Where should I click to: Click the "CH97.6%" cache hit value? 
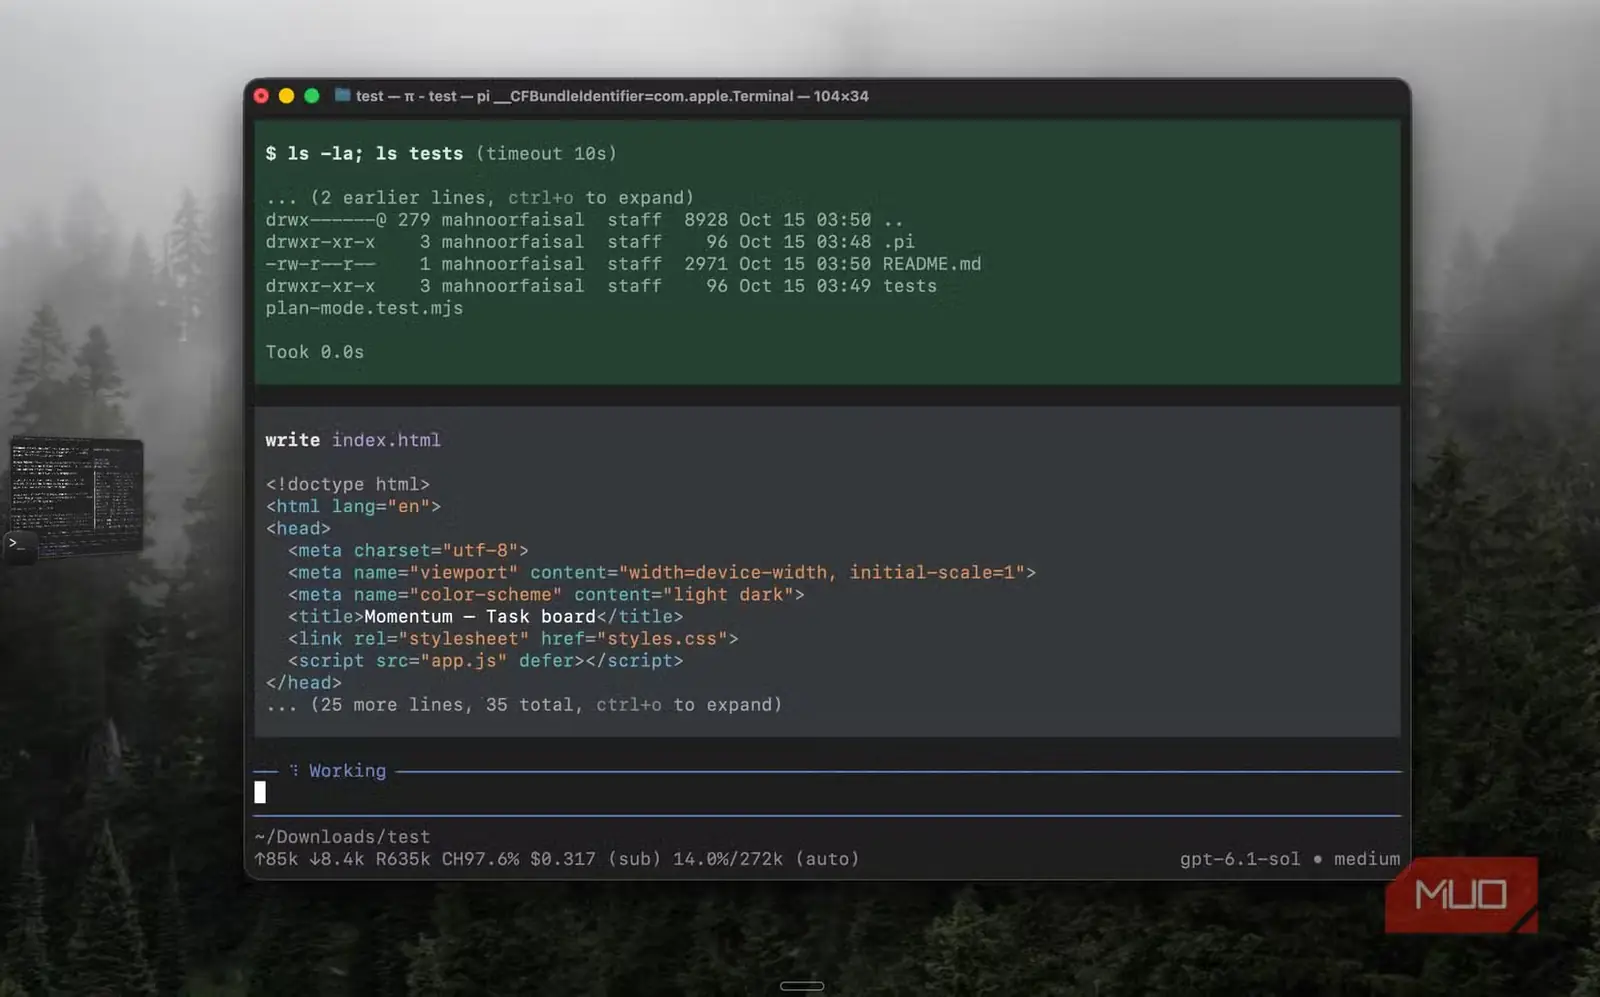(481, 859)
